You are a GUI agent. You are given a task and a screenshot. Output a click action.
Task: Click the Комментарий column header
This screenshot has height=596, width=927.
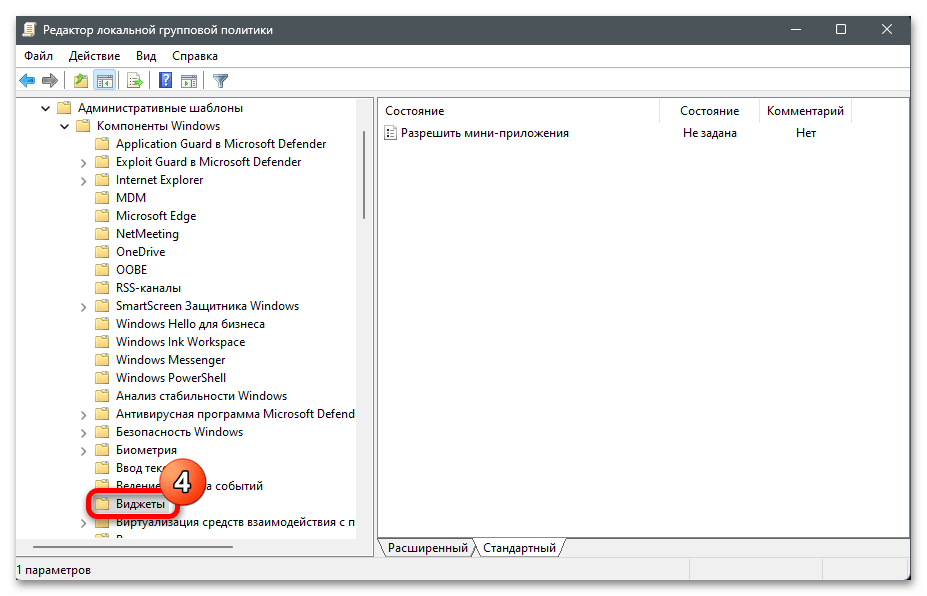(805, 111)
